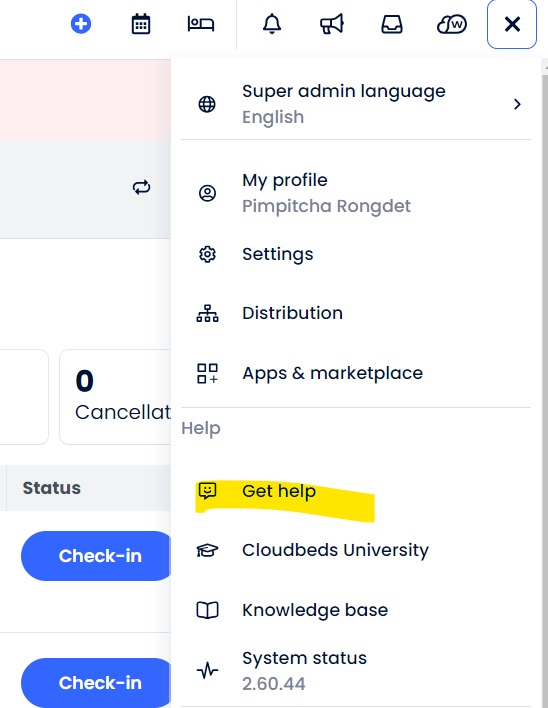This screenshot has width=548, height=708.
Task: Open the Knowledge base entry
Action: coord(356,610)
